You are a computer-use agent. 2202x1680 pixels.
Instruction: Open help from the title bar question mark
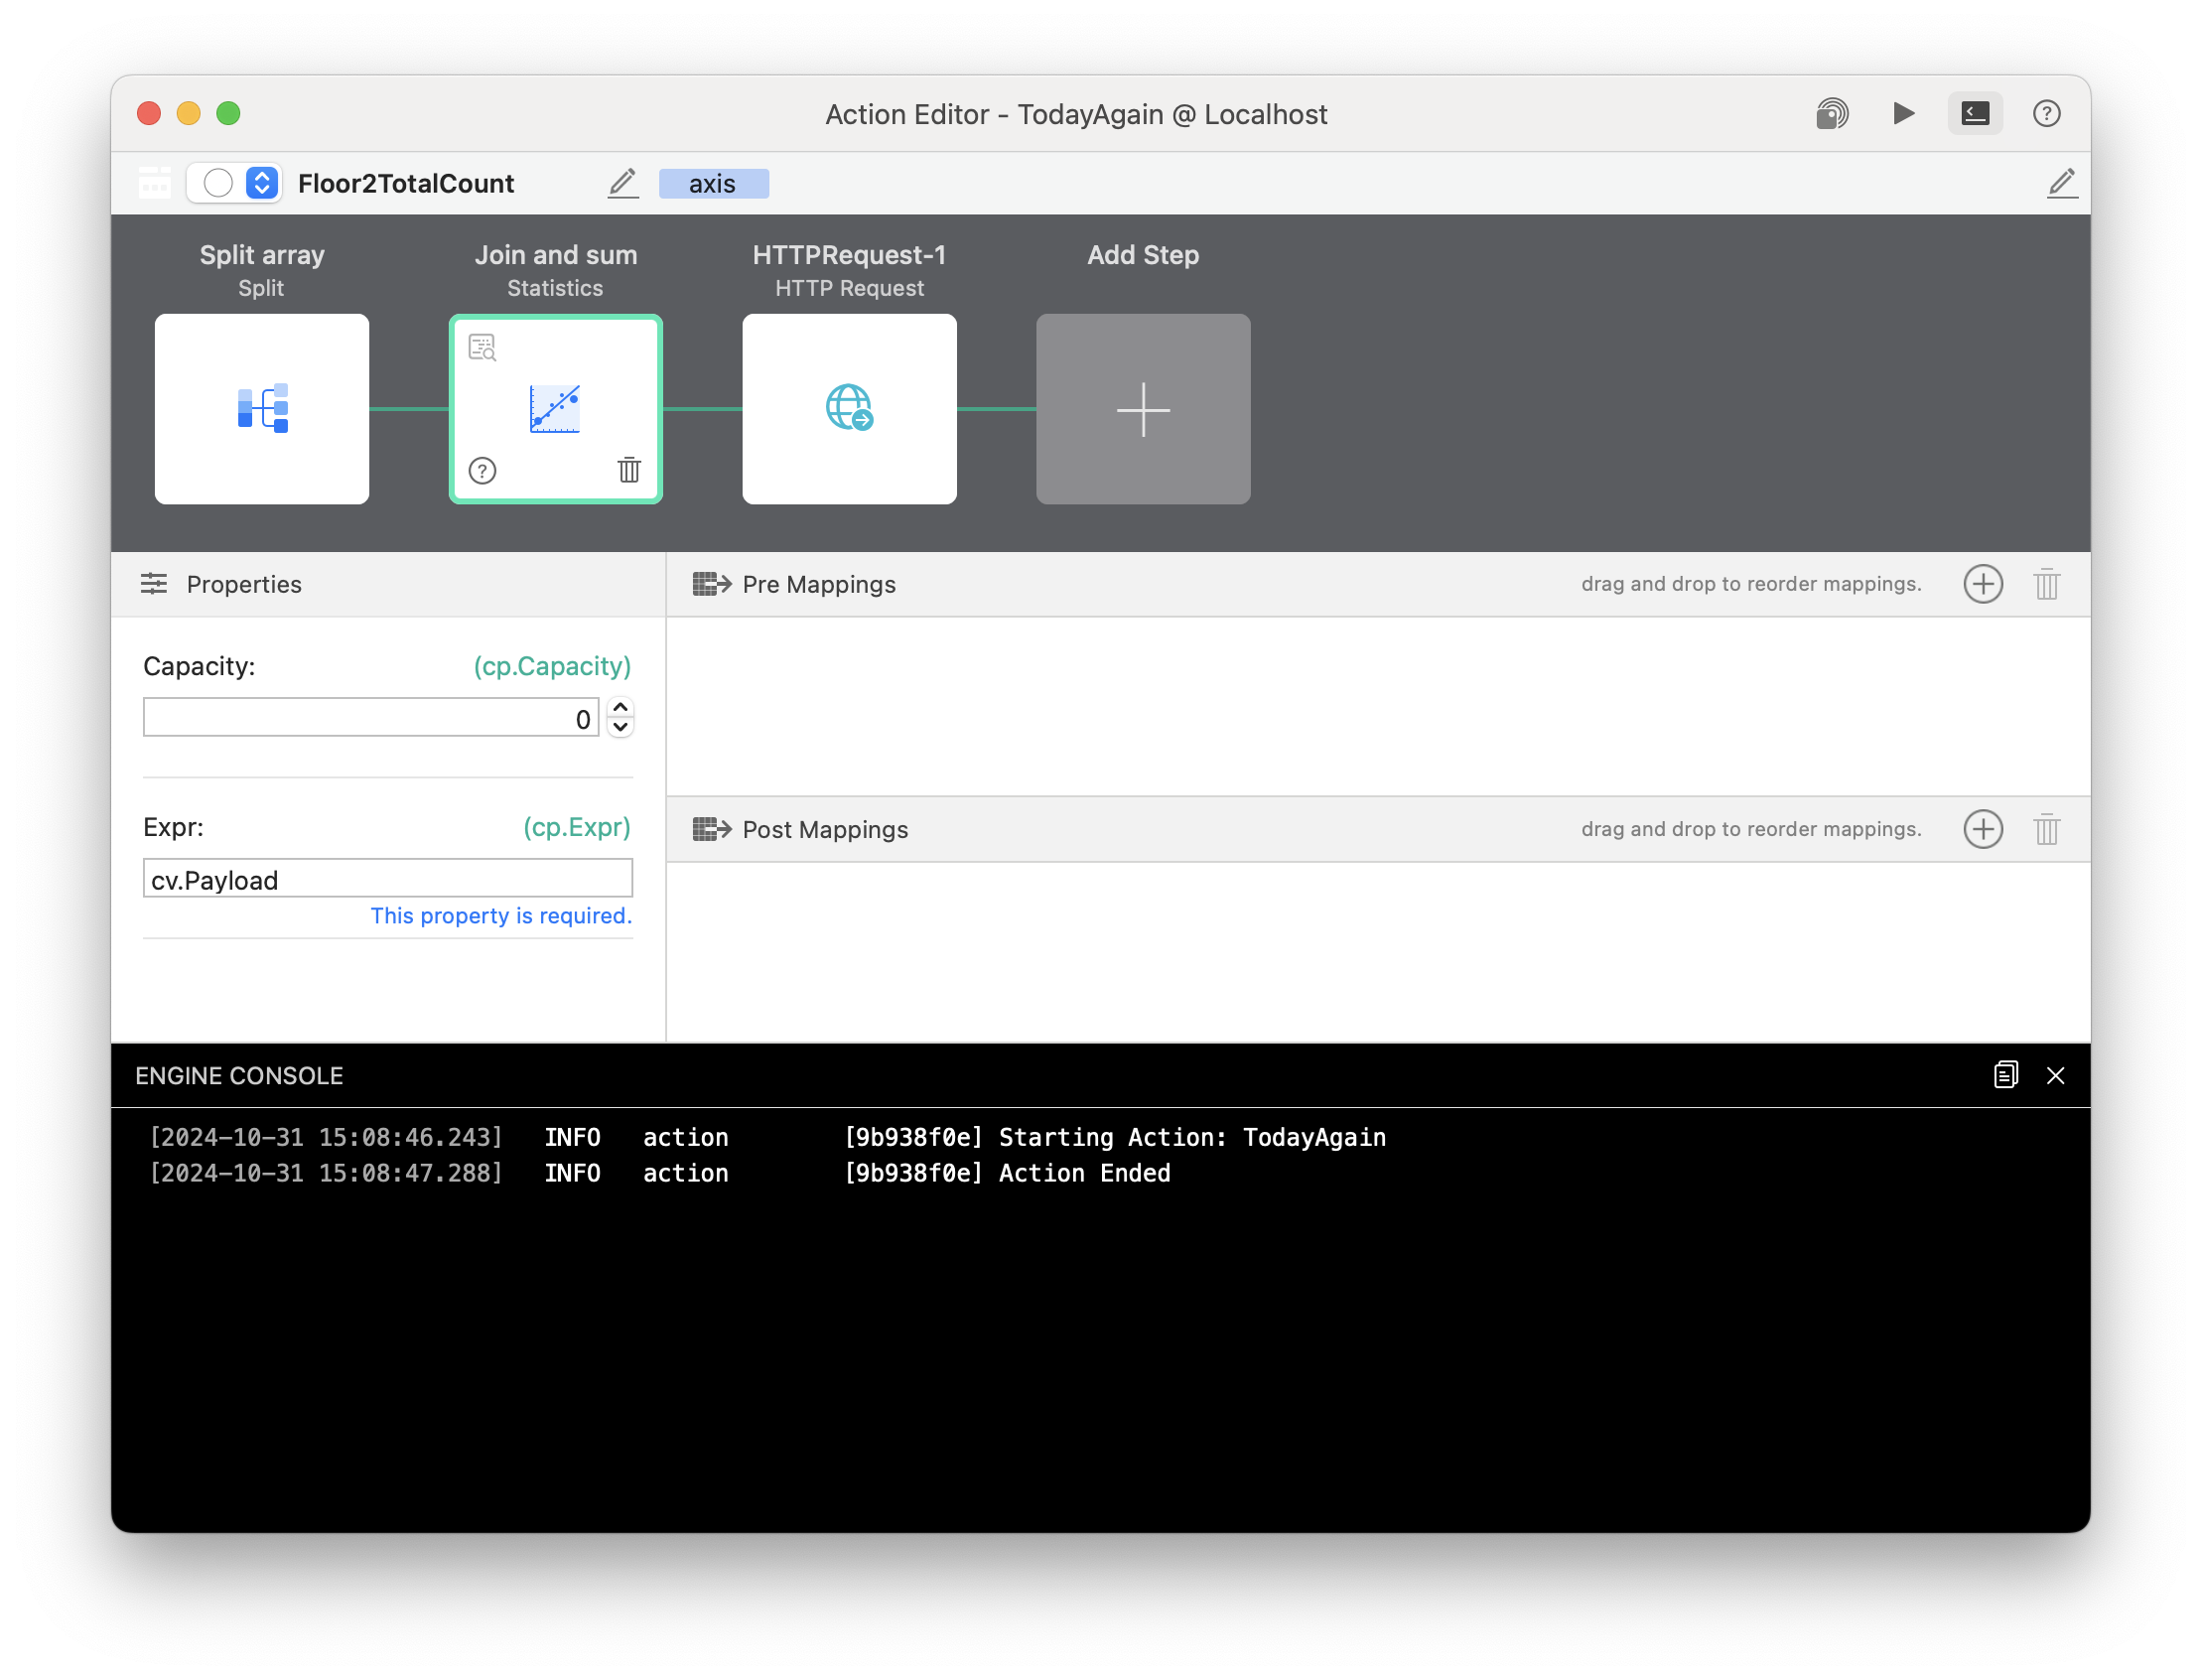(x=2046, y=114)
